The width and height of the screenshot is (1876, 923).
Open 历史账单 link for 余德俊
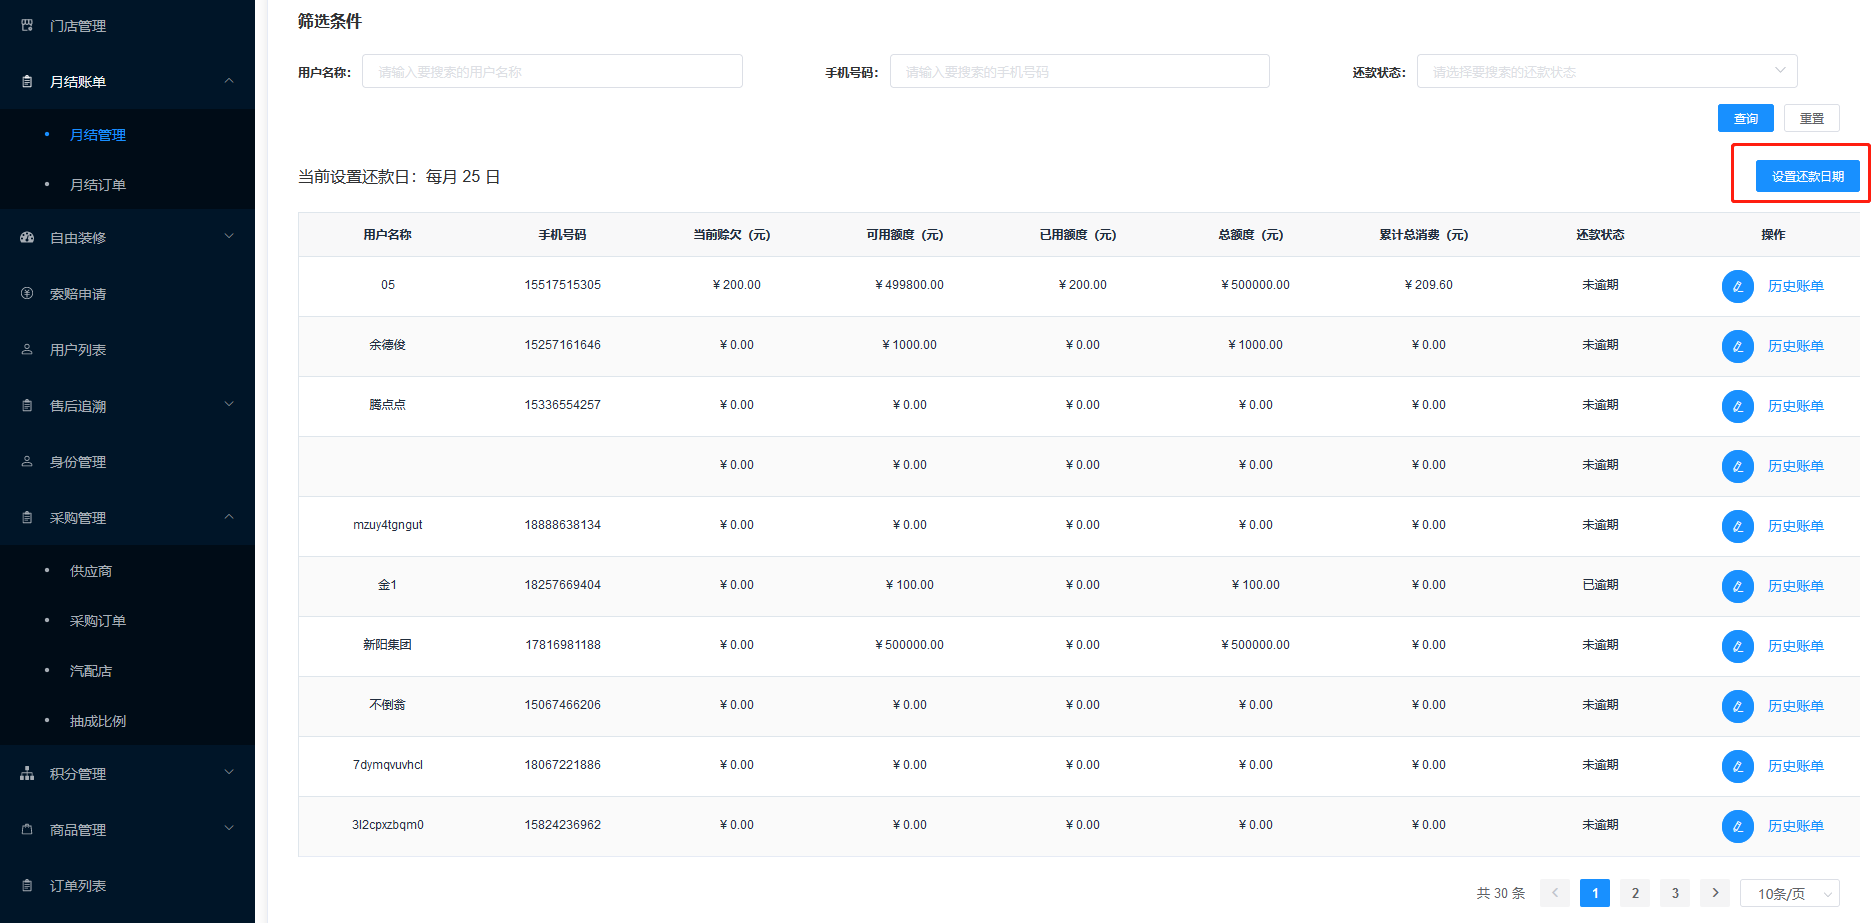pos(1796,346)
